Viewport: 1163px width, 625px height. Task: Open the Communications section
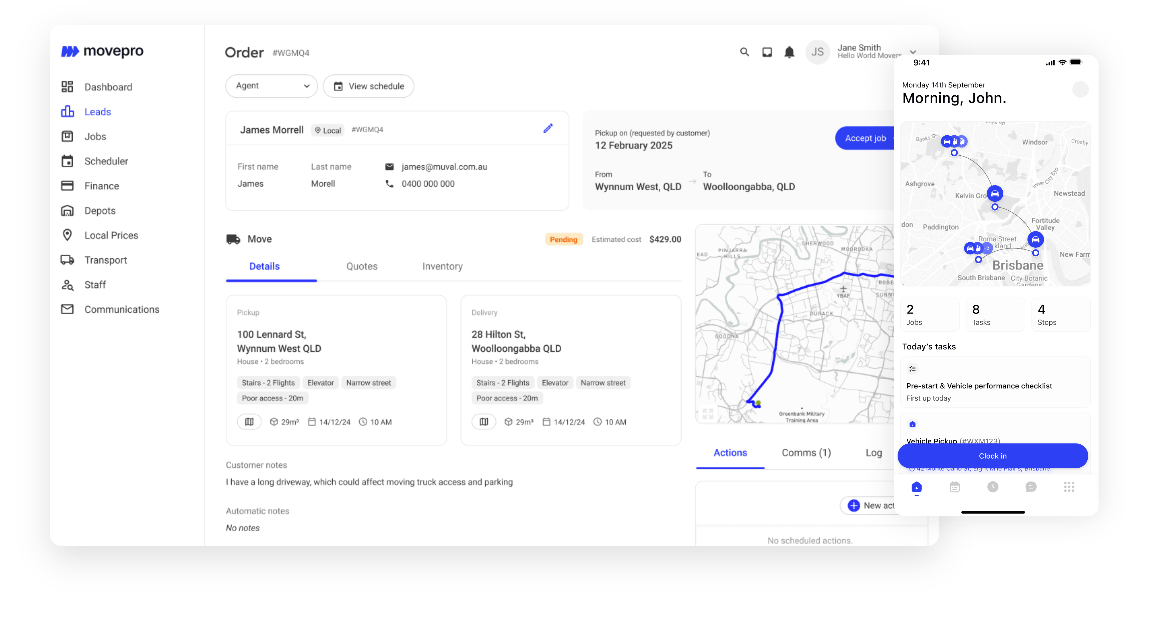pos(111,309)
